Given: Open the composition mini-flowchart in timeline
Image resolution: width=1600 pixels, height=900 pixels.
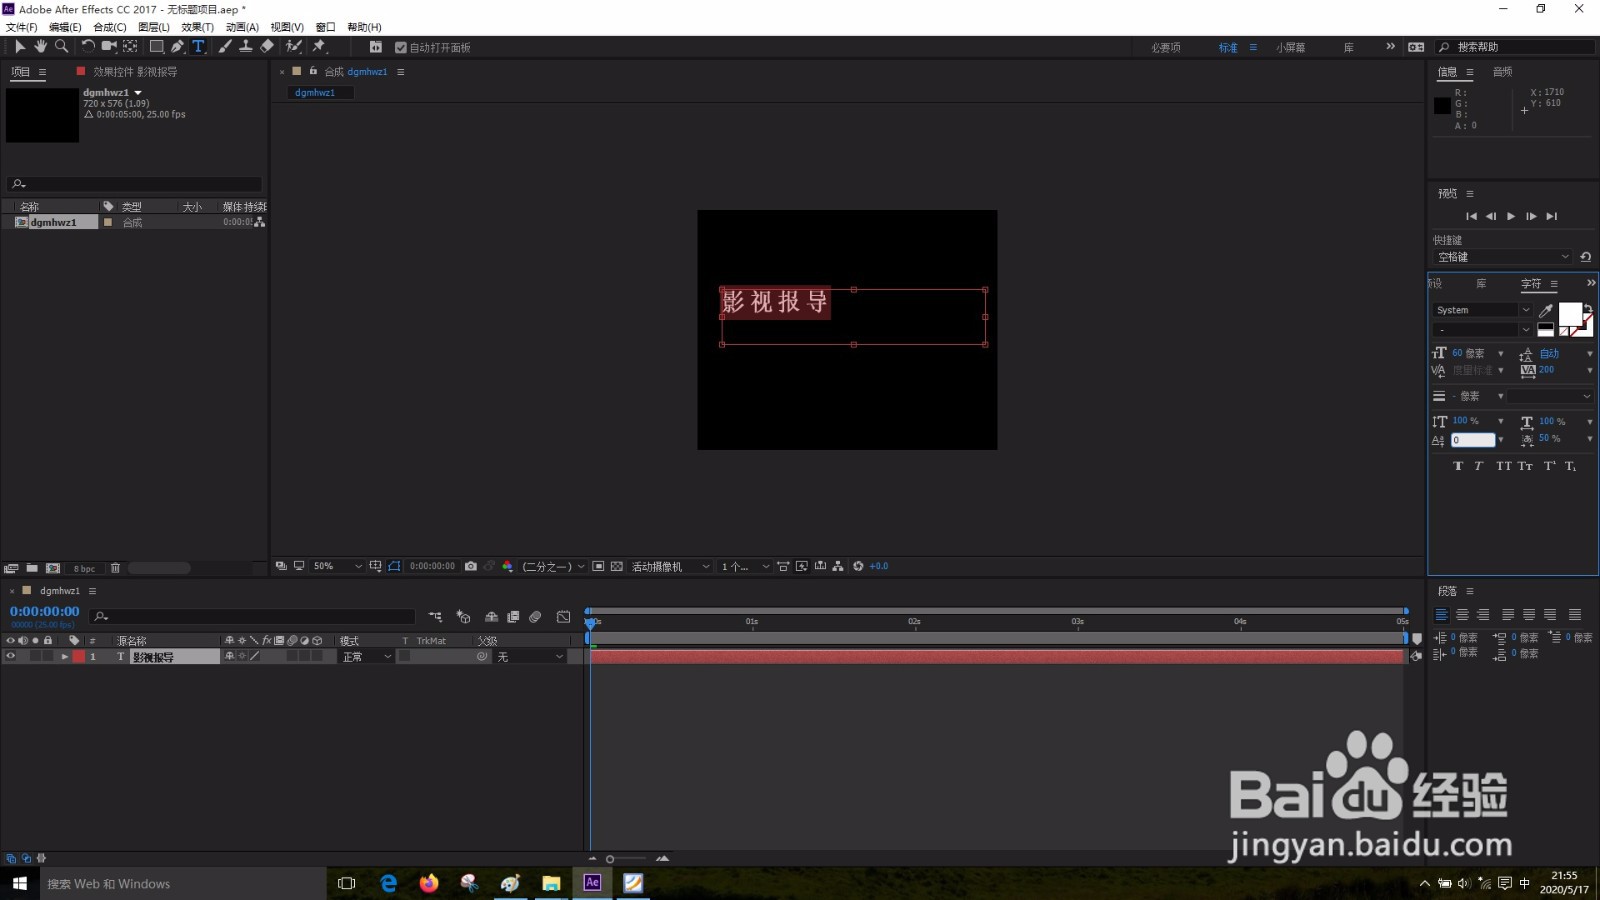Looking at the screenshot, I should (435, 617).
